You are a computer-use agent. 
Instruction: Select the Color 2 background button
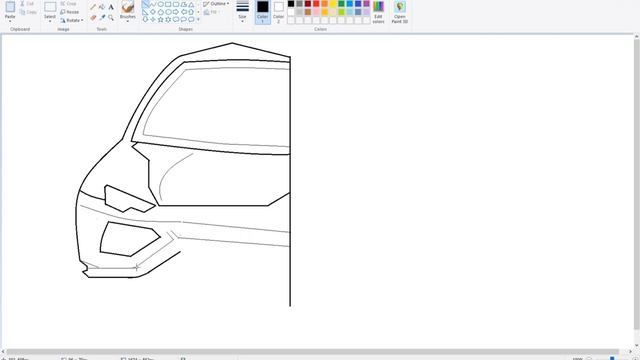[x=278, y=11]
